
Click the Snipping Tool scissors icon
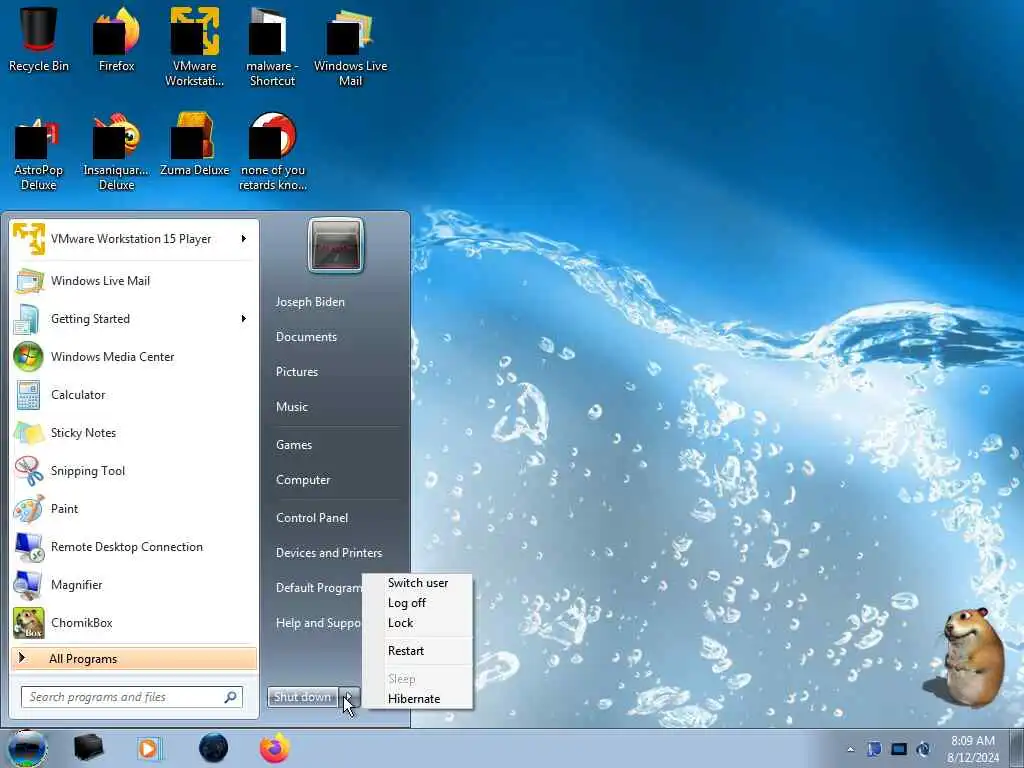click(28, 471)
